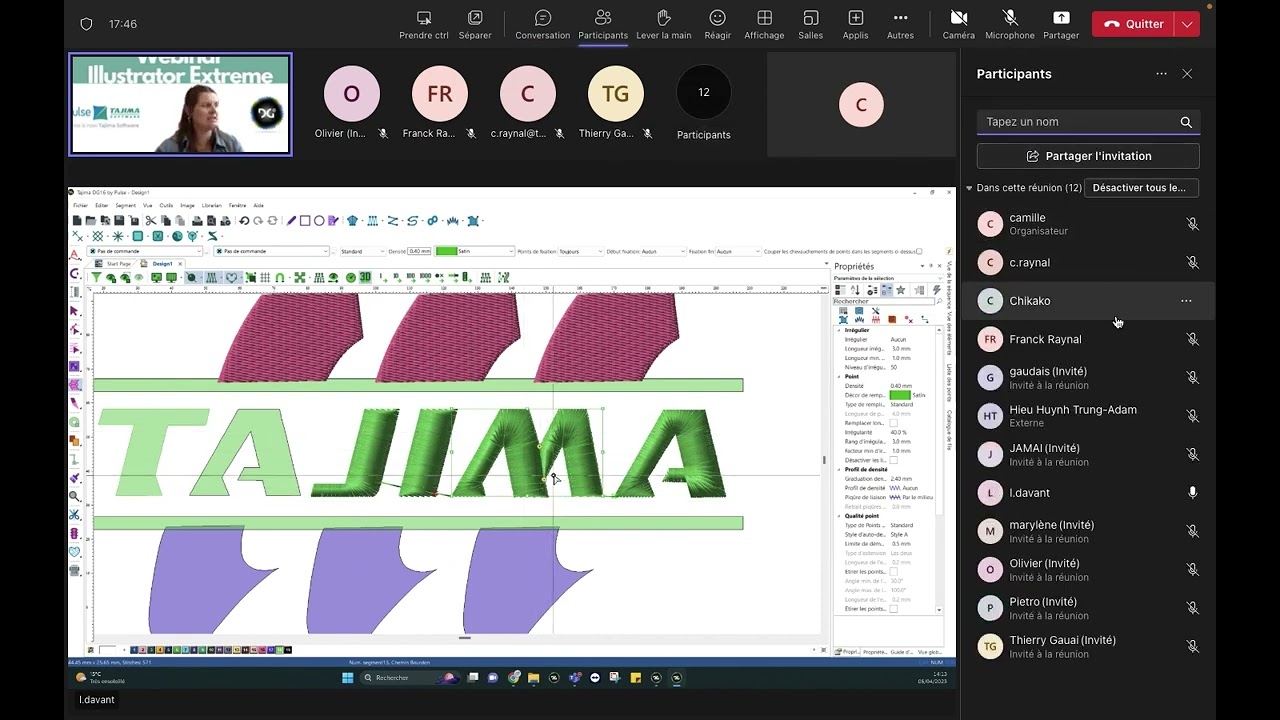Open Conversation in Teams toolbar
Screen dimensions: 1280x720
coord(543,24)
